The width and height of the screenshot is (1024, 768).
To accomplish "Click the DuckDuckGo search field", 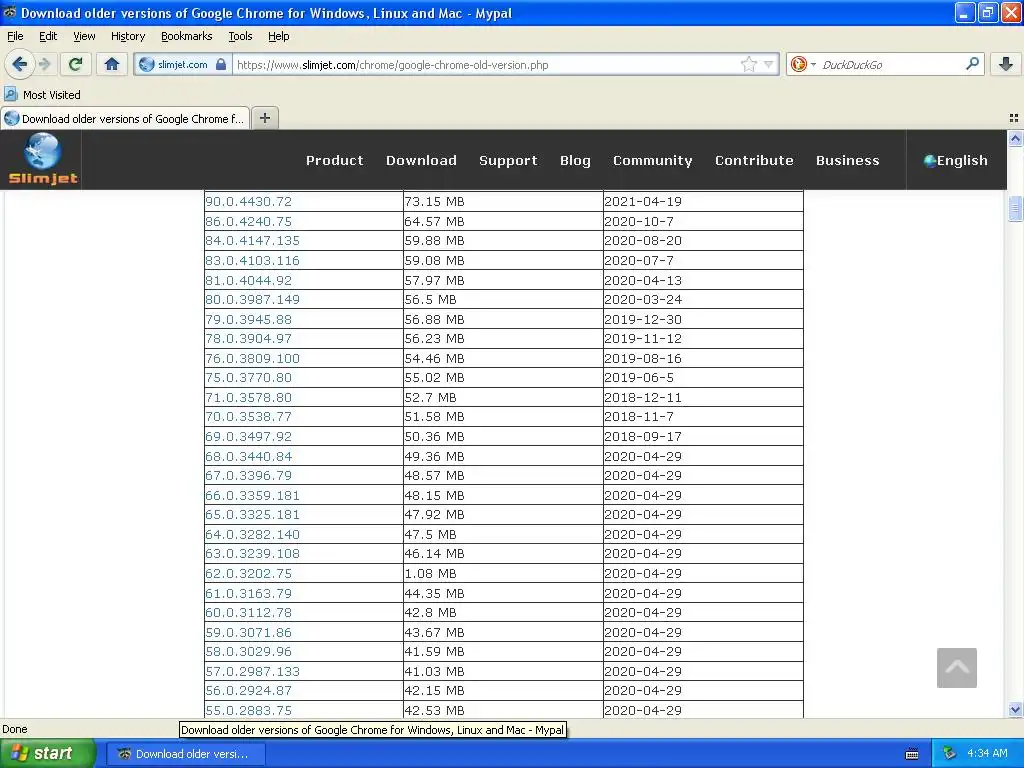I will (x=890, y=65).
